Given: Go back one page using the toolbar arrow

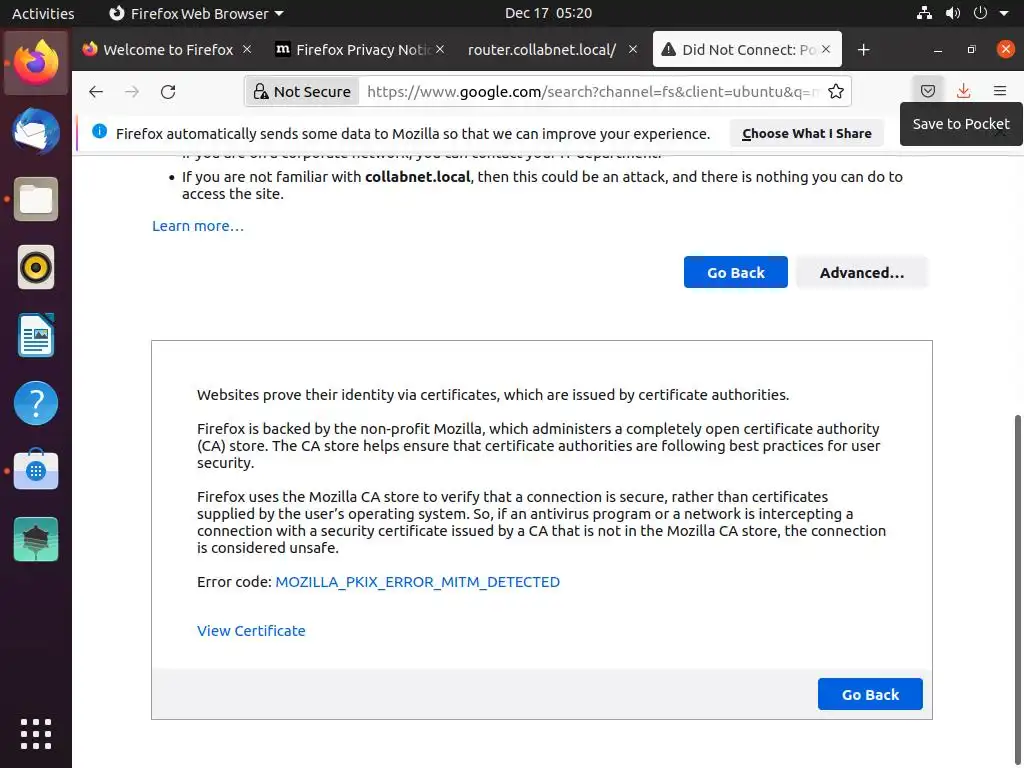Looking at the screenshot, I should pos(96,91).
